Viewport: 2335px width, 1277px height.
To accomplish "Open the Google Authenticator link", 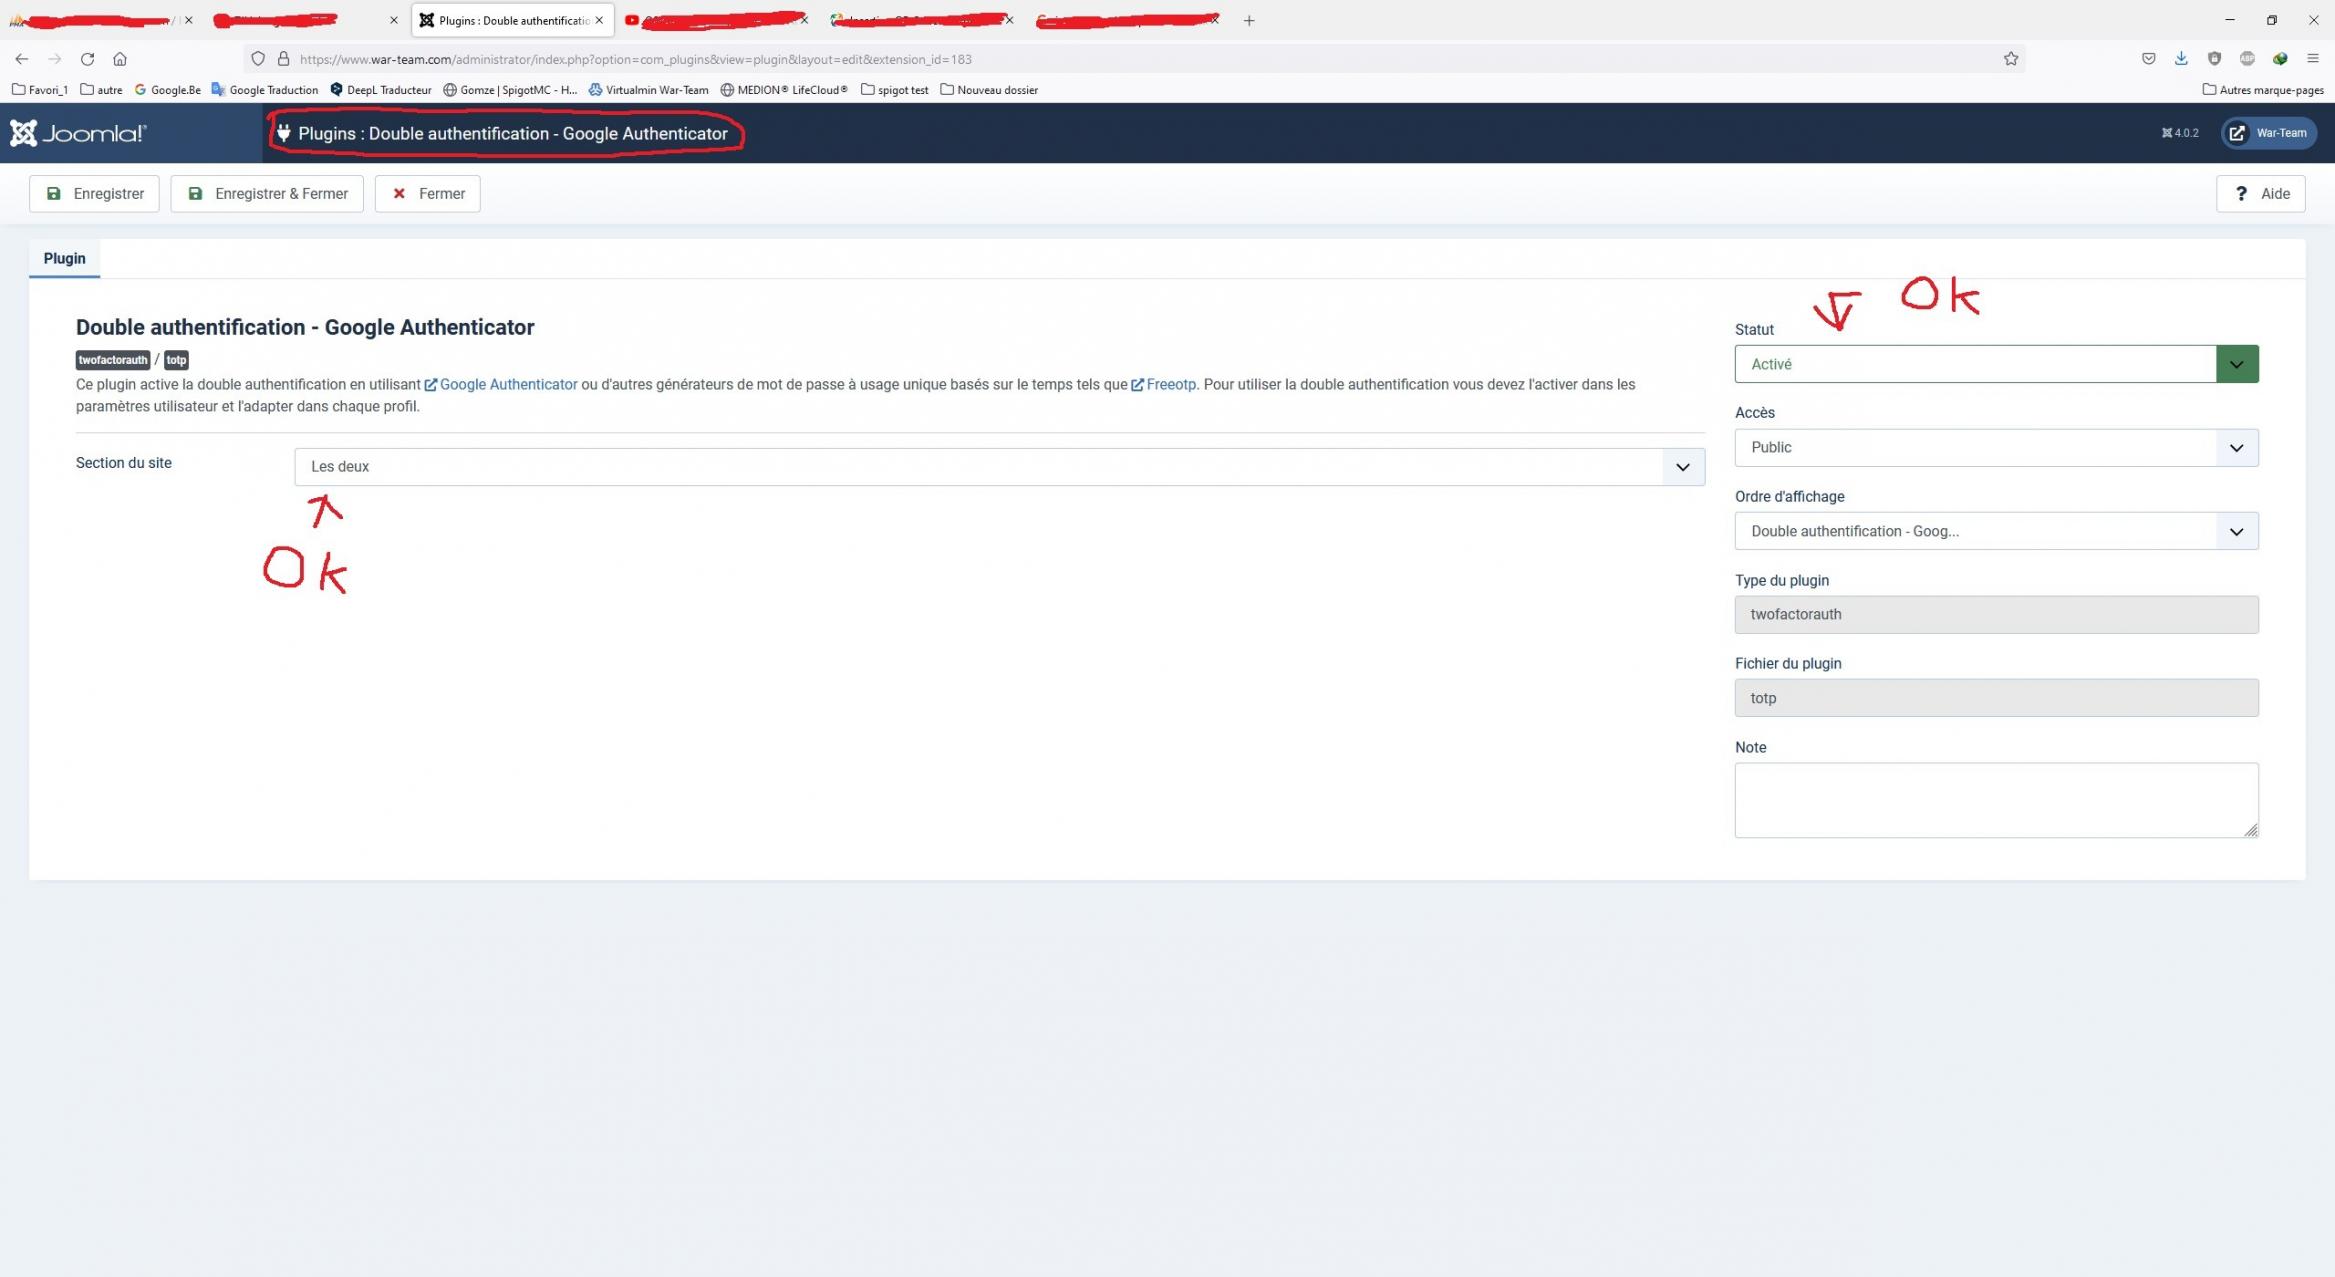I will pyautogui.click(x=501, y=384).
